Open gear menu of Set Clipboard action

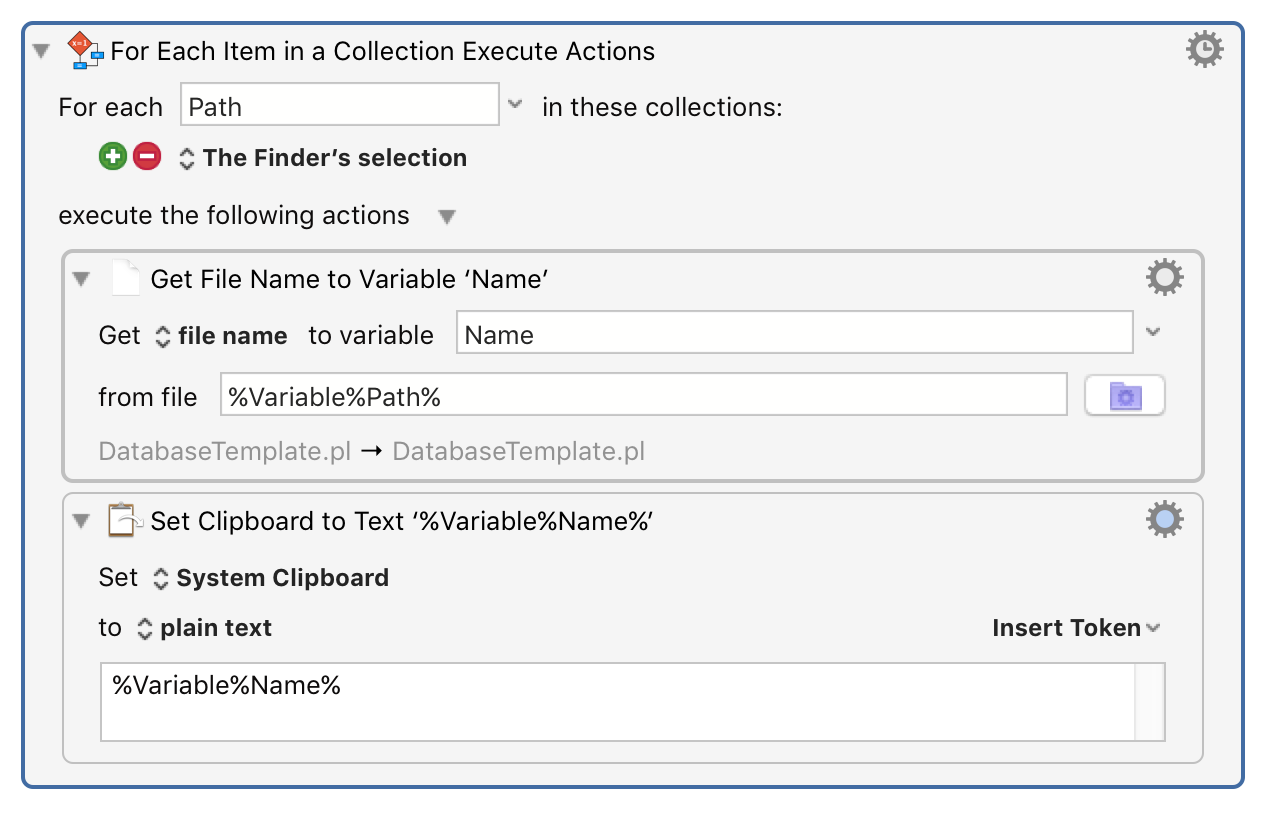[1165, 519]
